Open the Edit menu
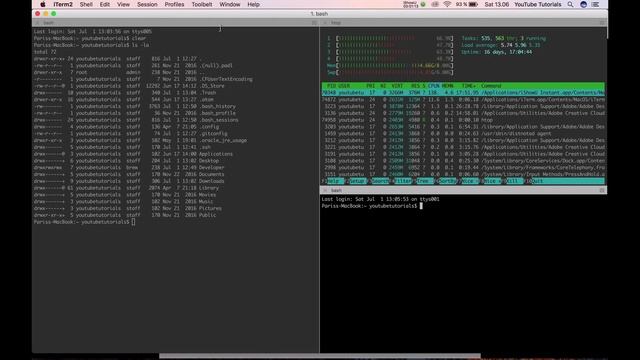640x360 pixels. click(x=104, y=4)
